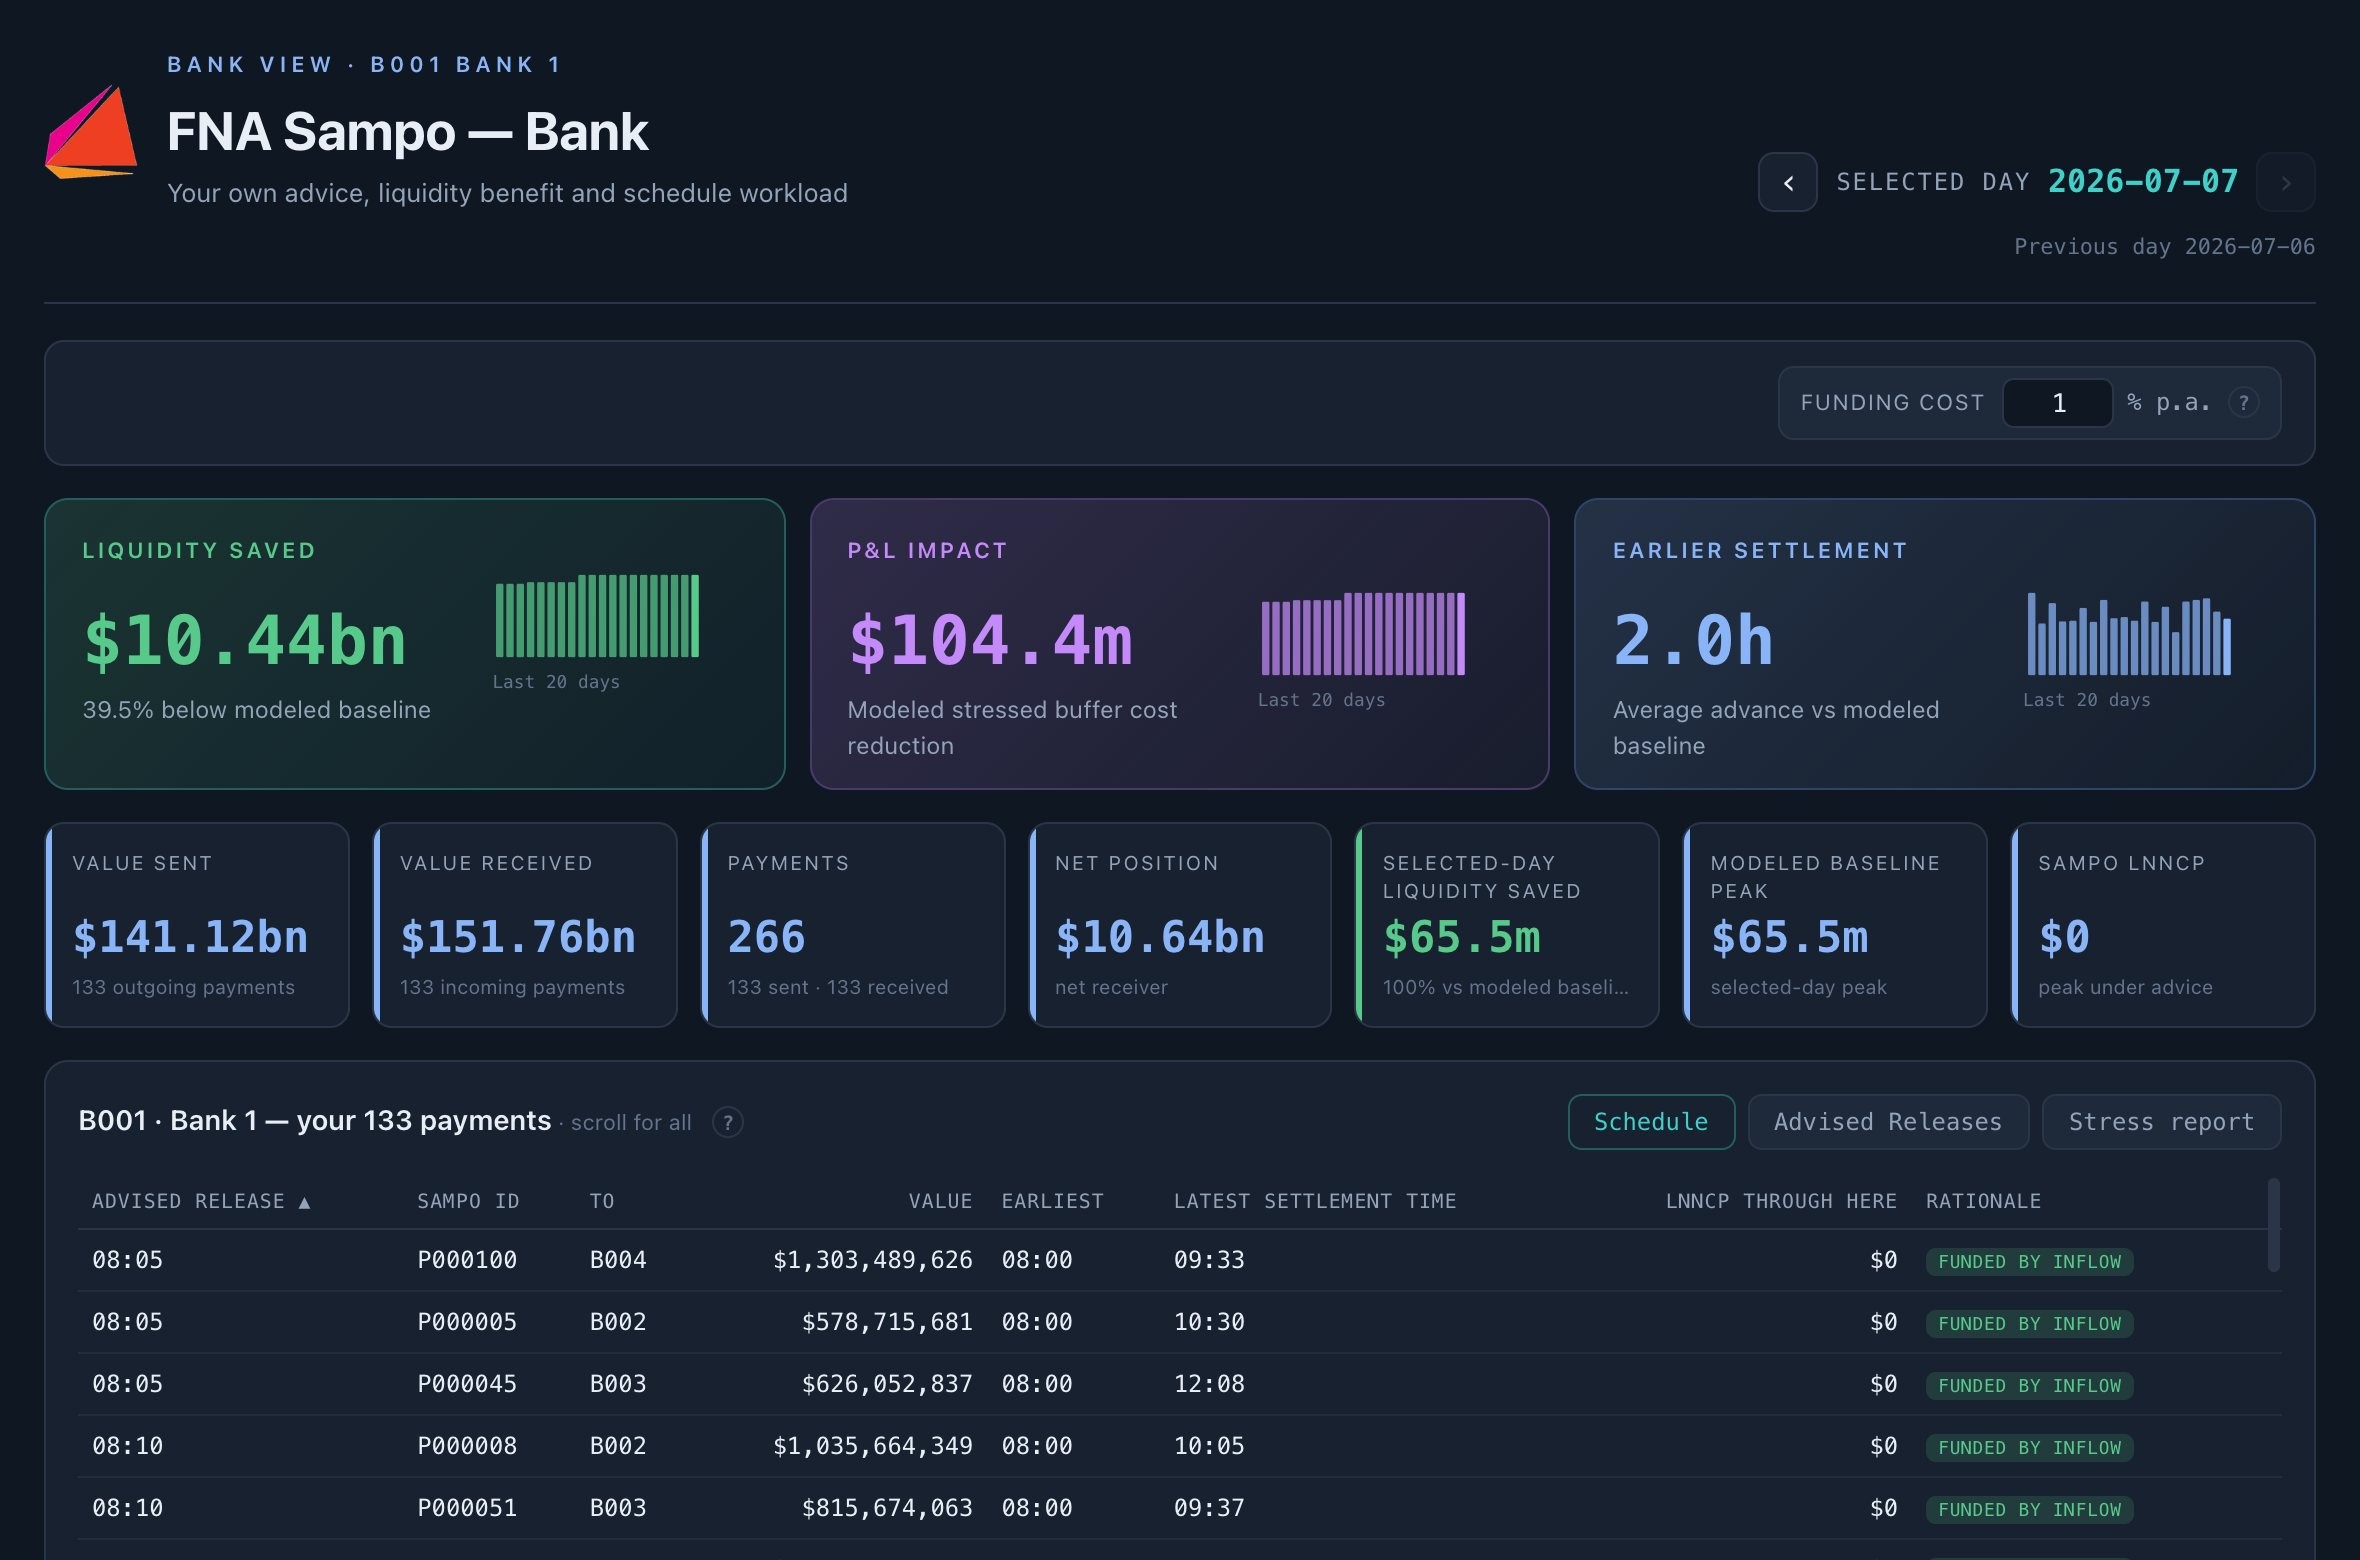This screenshot has height=1560, width=2360.
Task: Open the P&L Impact $104.4m card
Action: point(1180,644)
